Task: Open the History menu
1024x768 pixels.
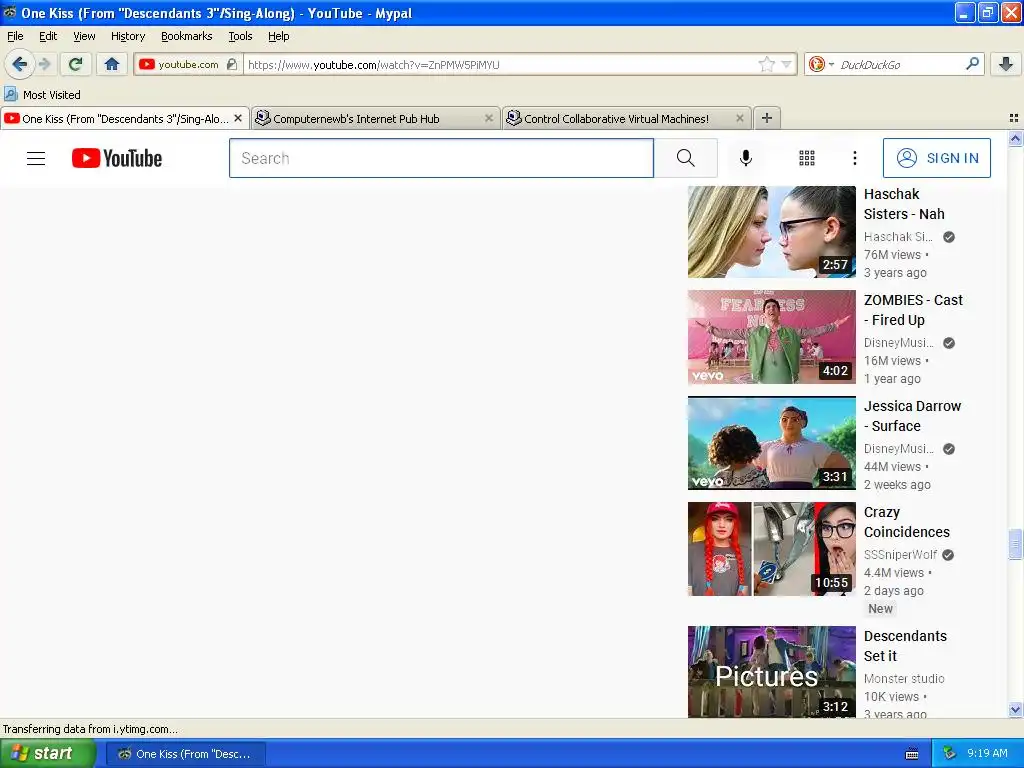Action: (x=127, y=36)
